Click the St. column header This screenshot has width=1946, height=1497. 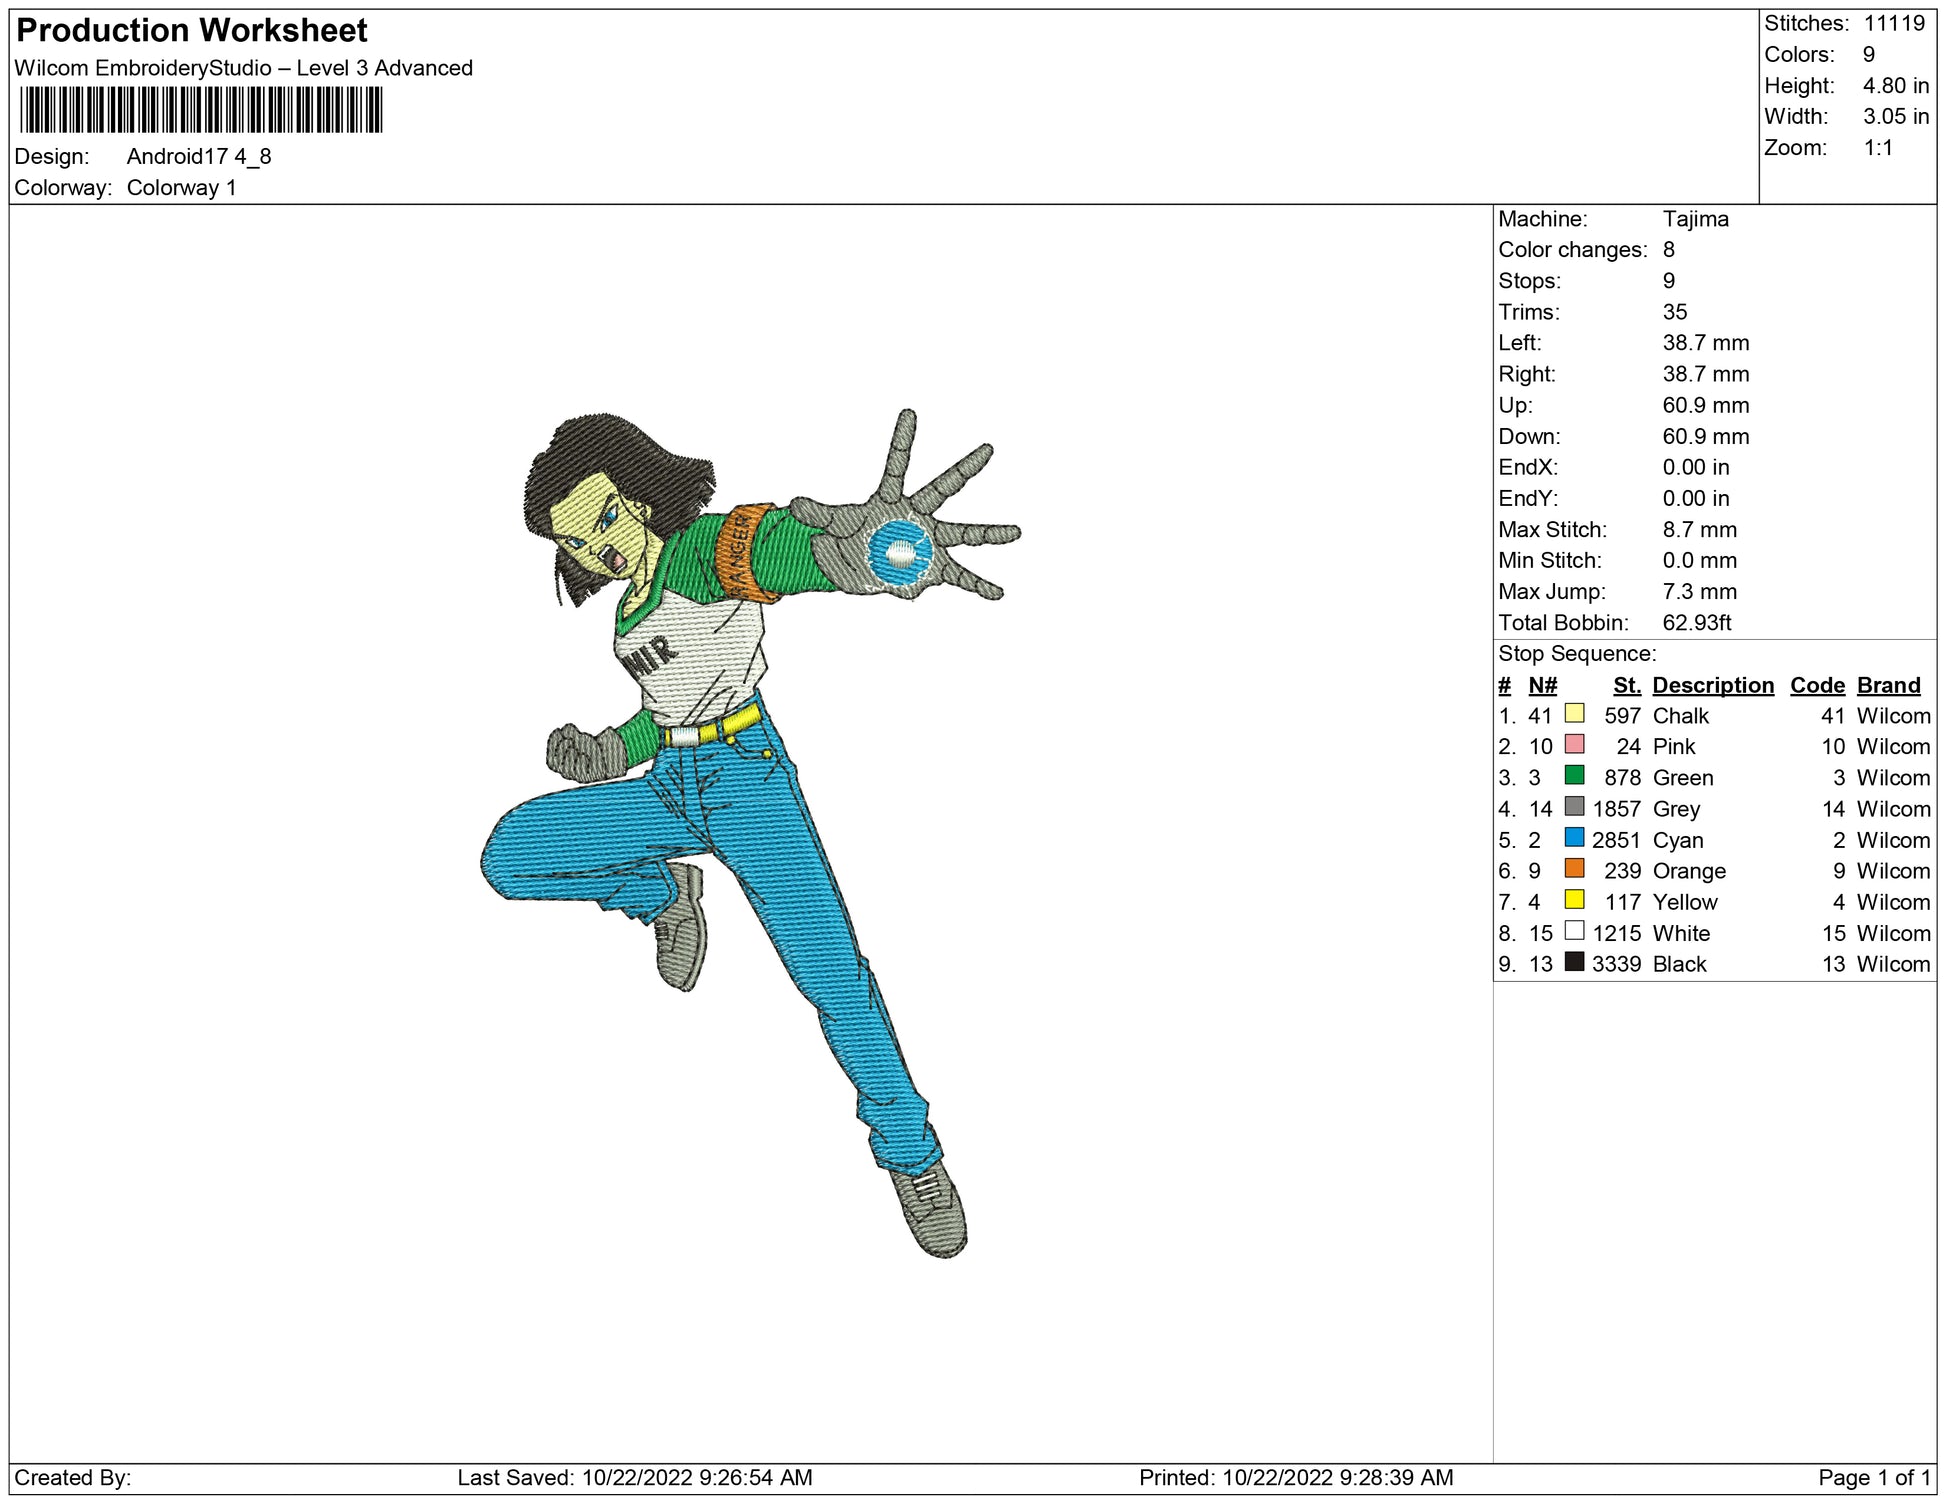click(1626, 685)
